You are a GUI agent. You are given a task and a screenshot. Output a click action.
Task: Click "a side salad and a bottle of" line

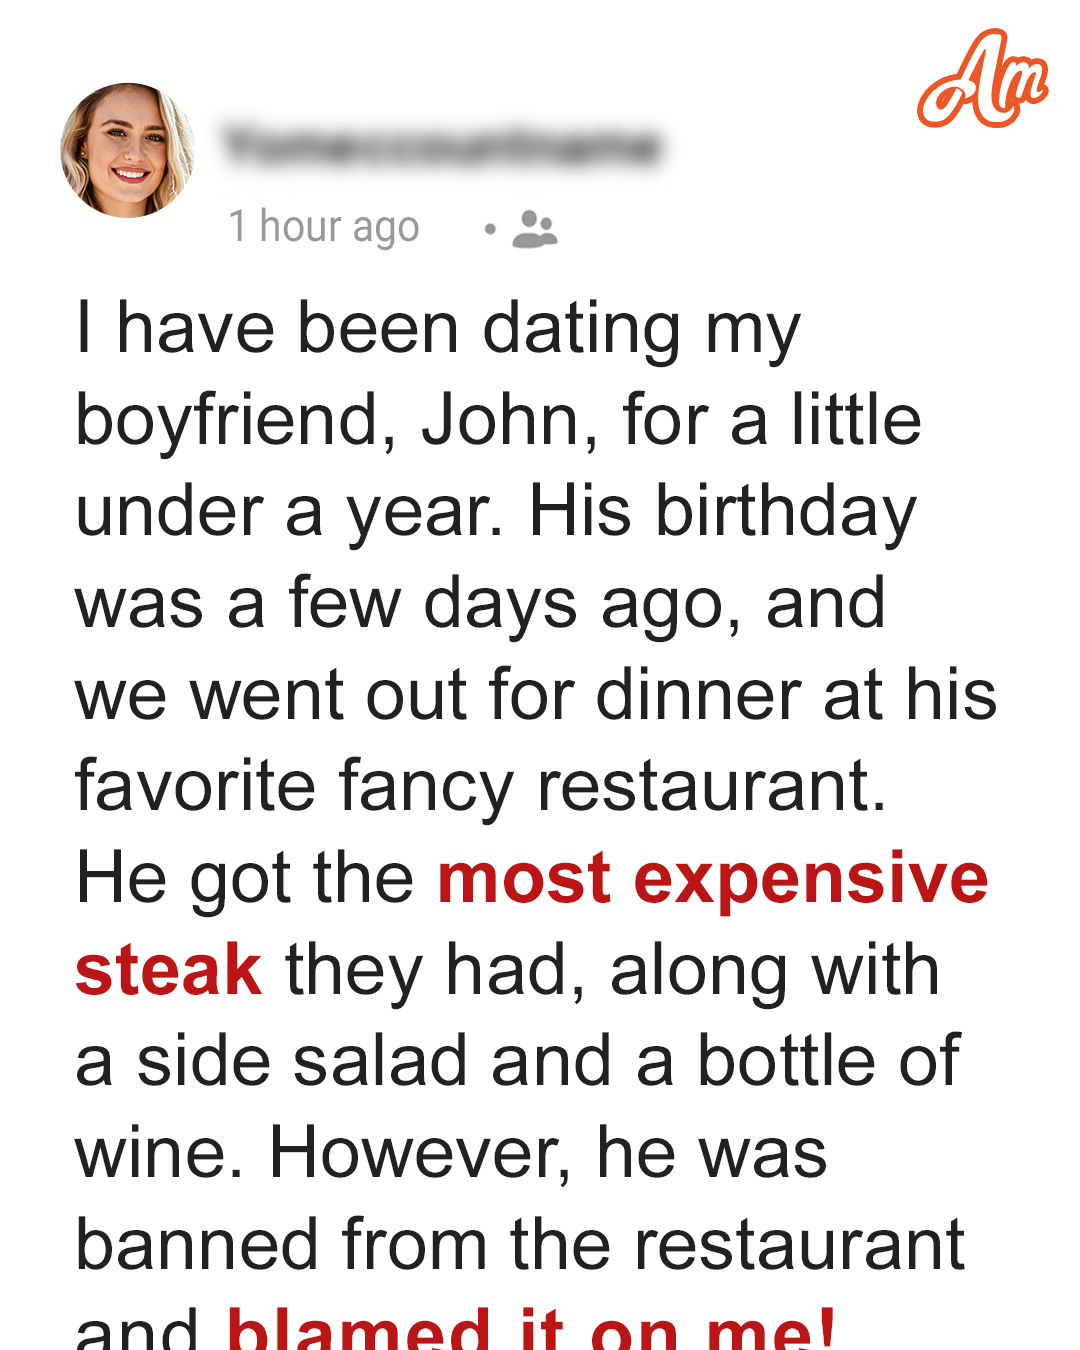point(518,1061)
